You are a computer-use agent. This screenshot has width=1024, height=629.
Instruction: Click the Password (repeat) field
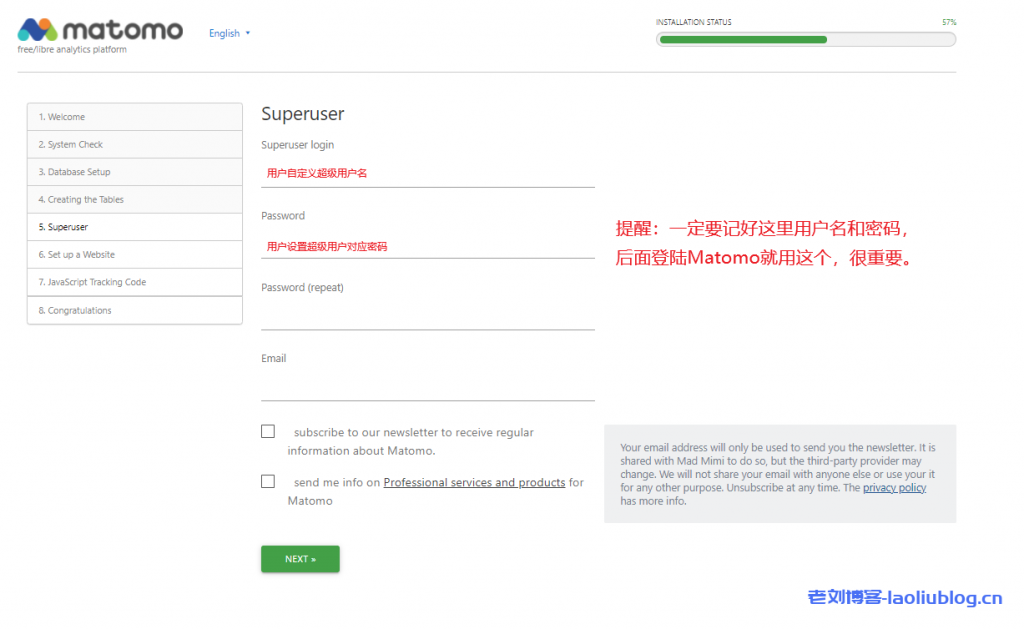tap(427, 316)
